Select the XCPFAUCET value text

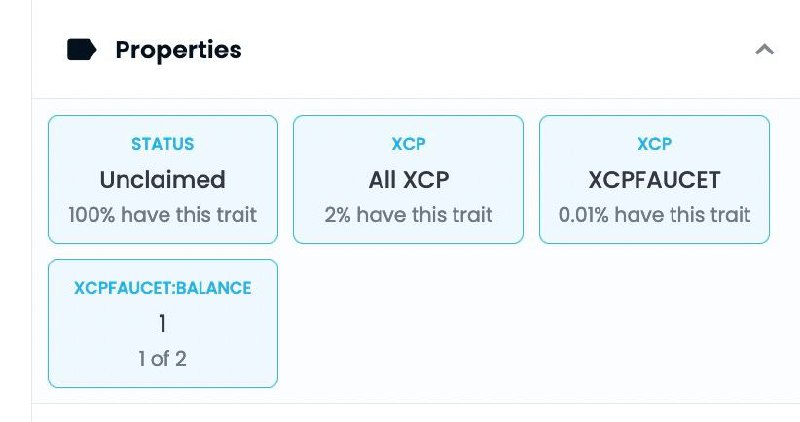654,180
